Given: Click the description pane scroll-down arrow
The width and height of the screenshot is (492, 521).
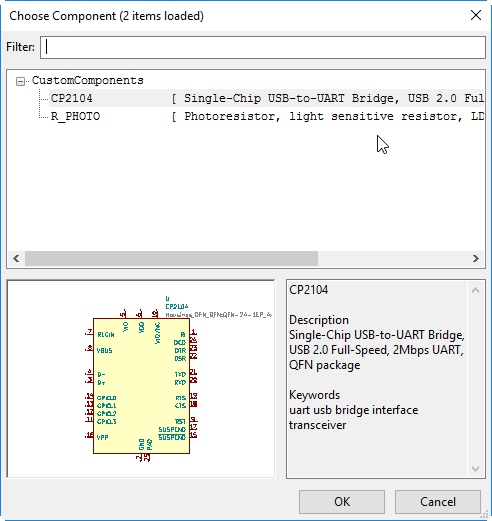Looking at the screenshot, I should [476, 468].
